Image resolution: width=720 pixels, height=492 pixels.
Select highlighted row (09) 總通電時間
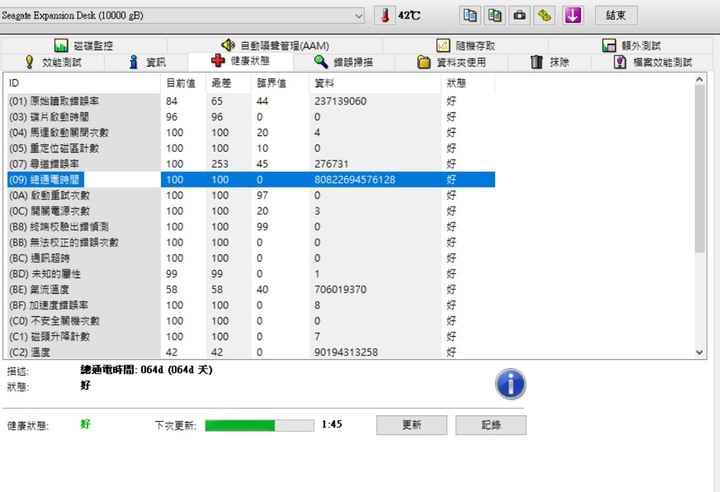point(251,179)
